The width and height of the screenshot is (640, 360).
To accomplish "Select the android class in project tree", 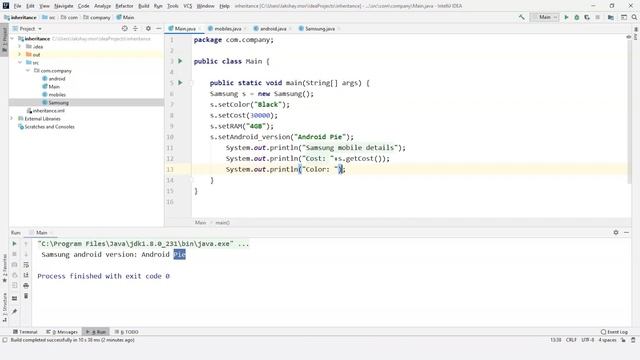I will tap(53, 79).
